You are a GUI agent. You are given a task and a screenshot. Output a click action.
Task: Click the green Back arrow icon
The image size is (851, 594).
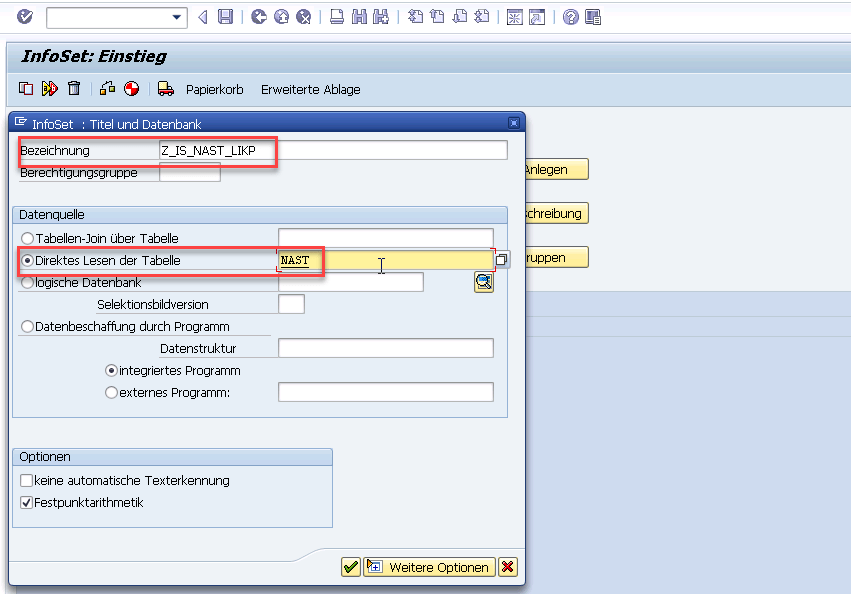tap(259, 16)
